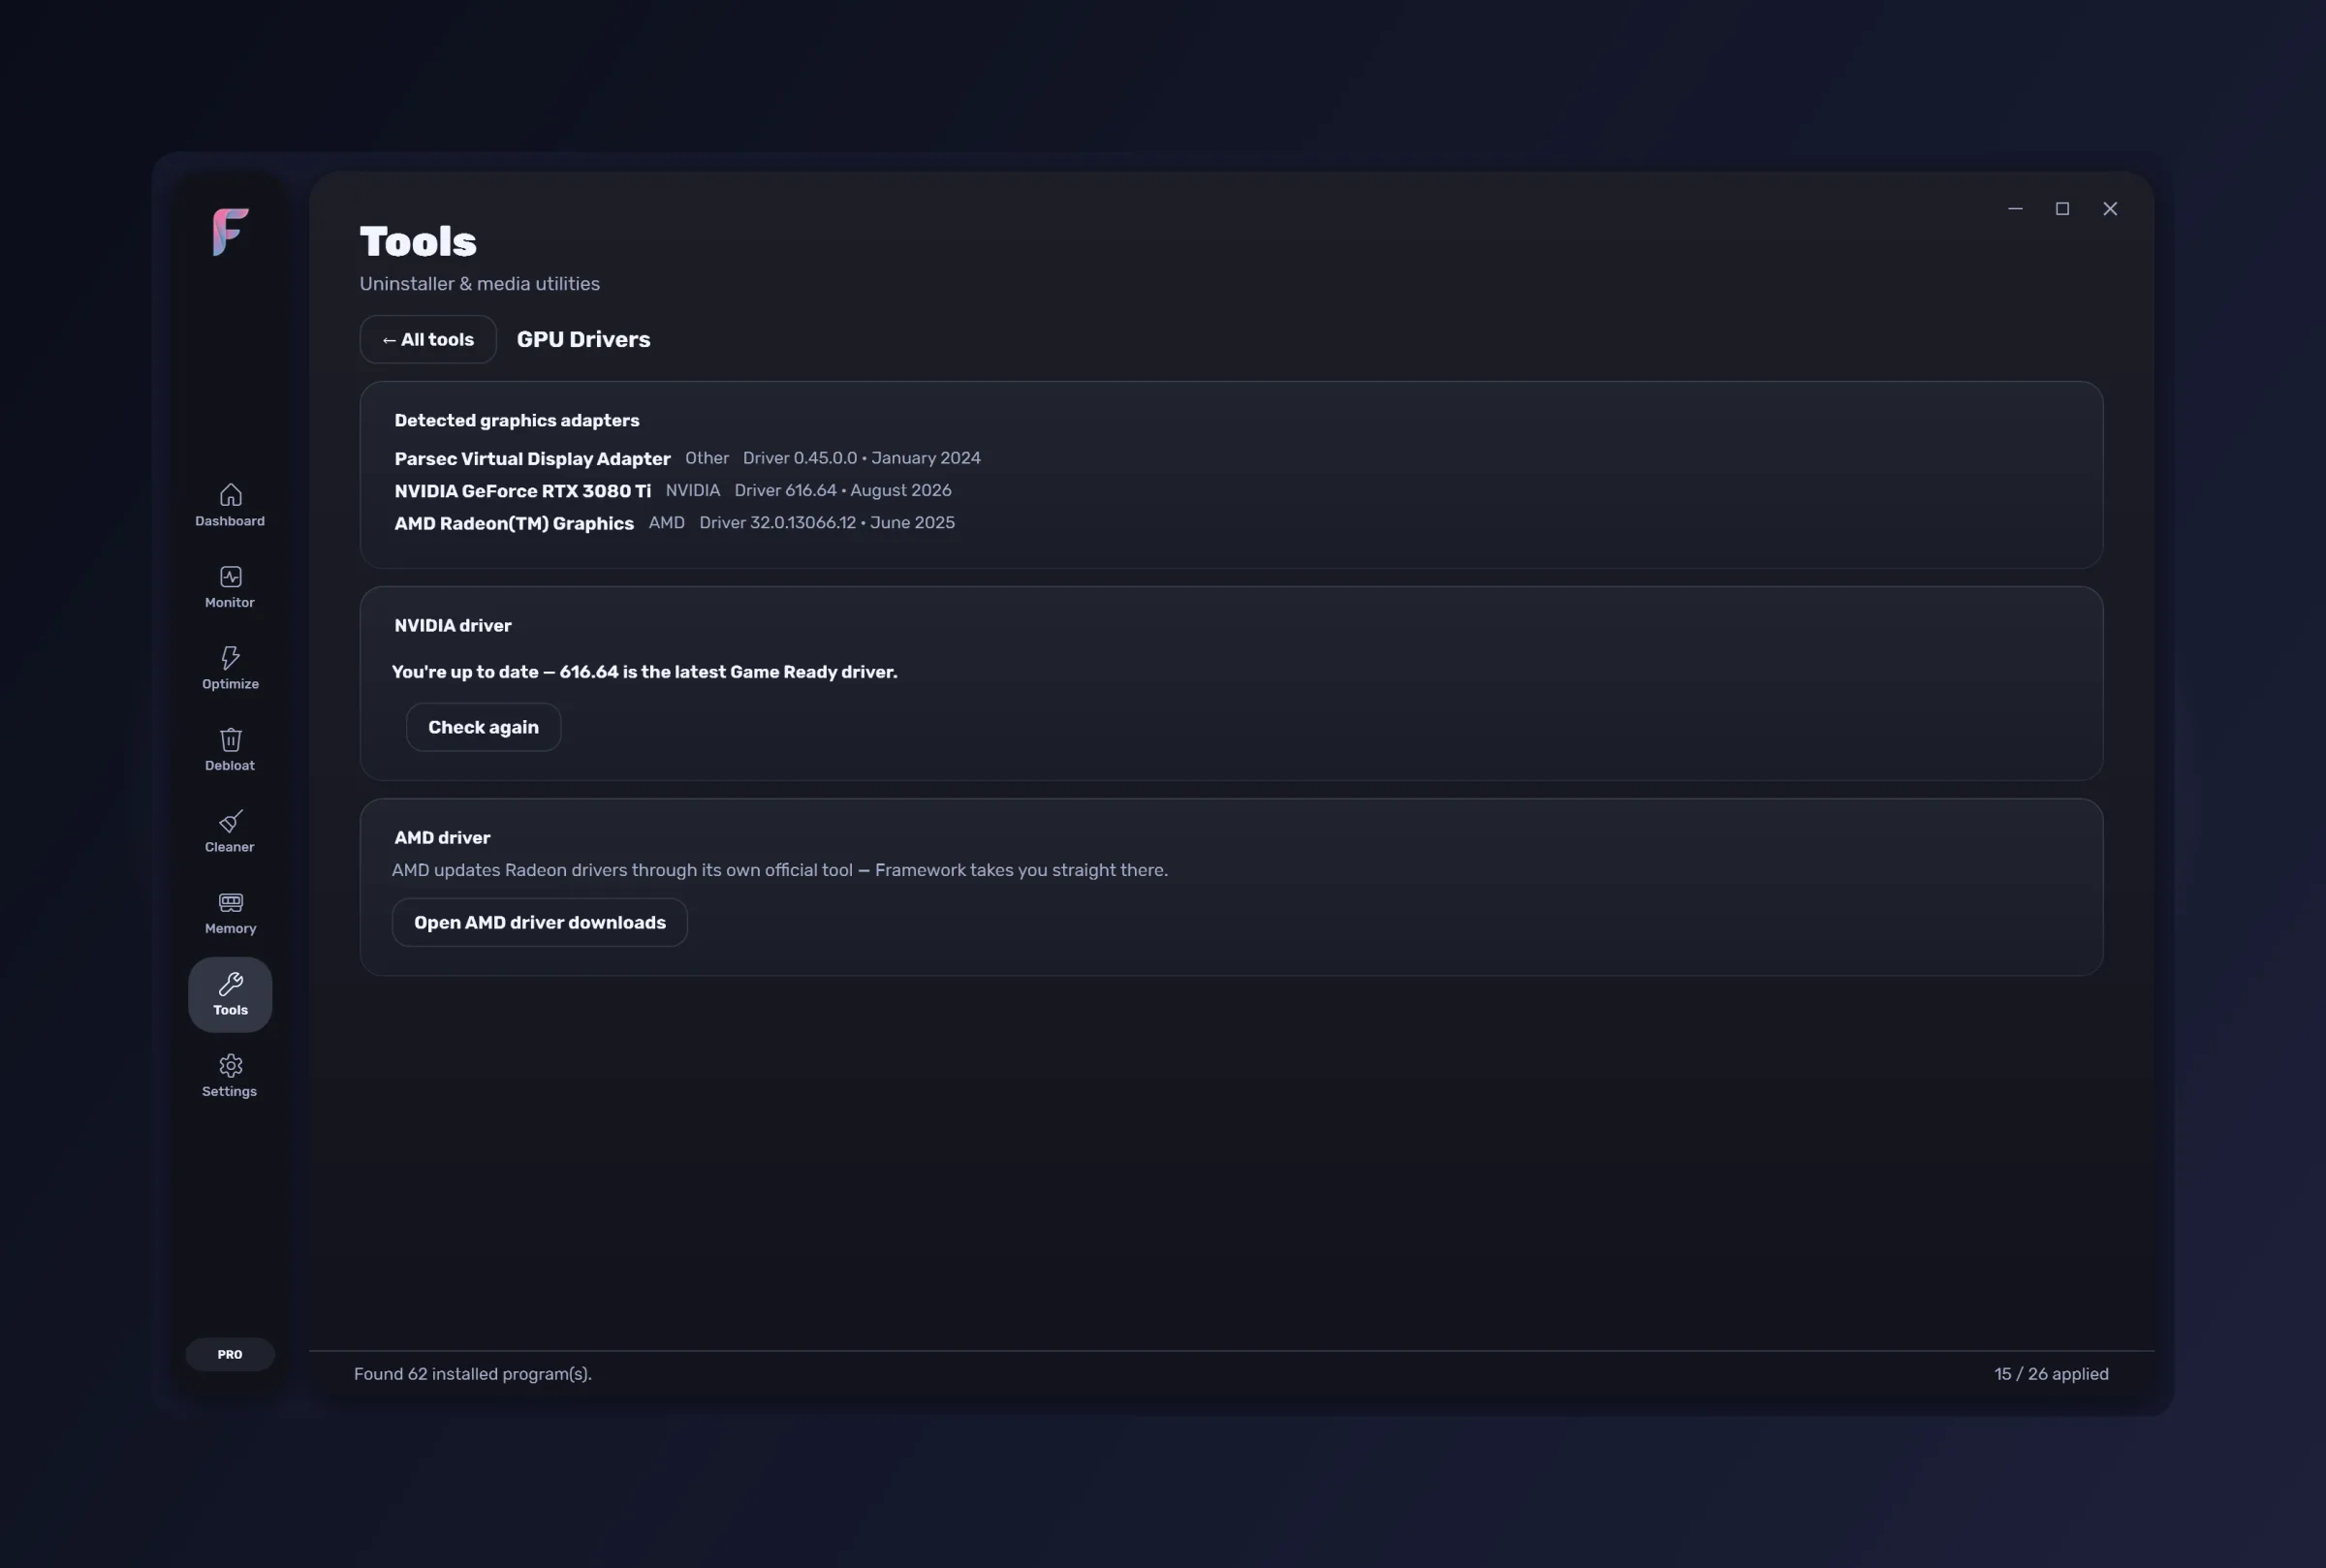Click the Framework F logo

pyautogui.click(x=231, y=232)
